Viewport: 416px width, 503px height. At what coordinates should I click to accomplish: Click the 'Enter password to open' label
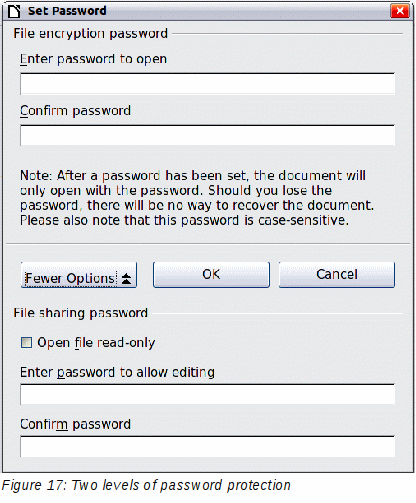pos(93,59)
